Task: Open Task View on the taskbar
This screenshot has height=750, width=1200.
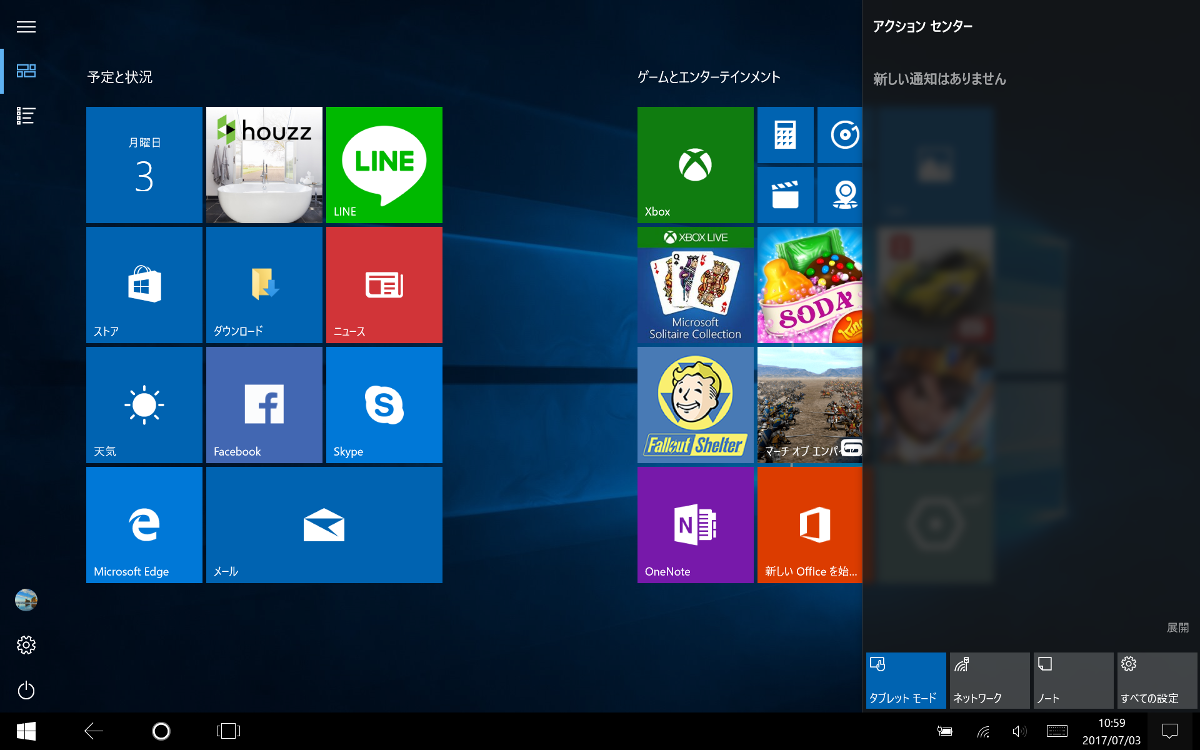Action: tap(228, 731)
